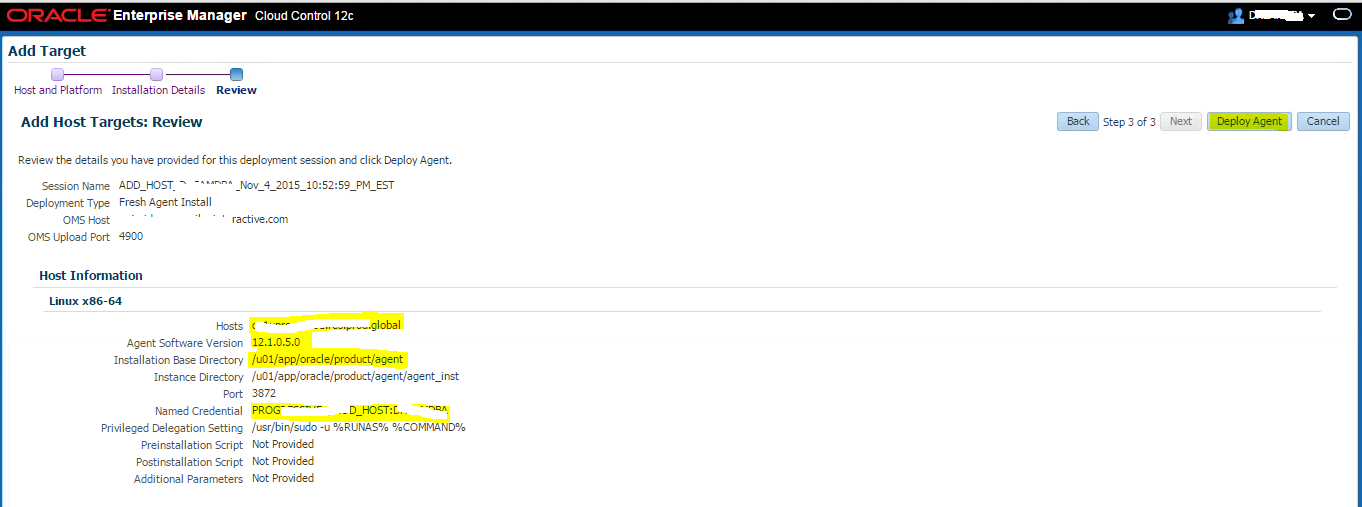Click the Step 3 of 3 indicator
1362x507 pixels.
(x=1129, y=122)
